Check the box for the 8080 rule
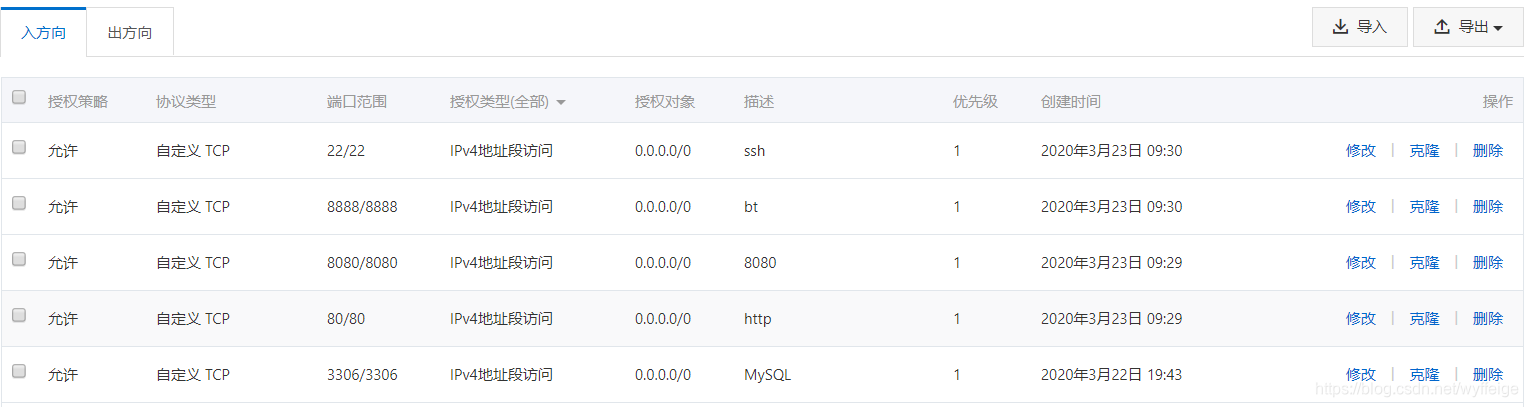This screenshot has width=1528, height=407. (19, 259)
